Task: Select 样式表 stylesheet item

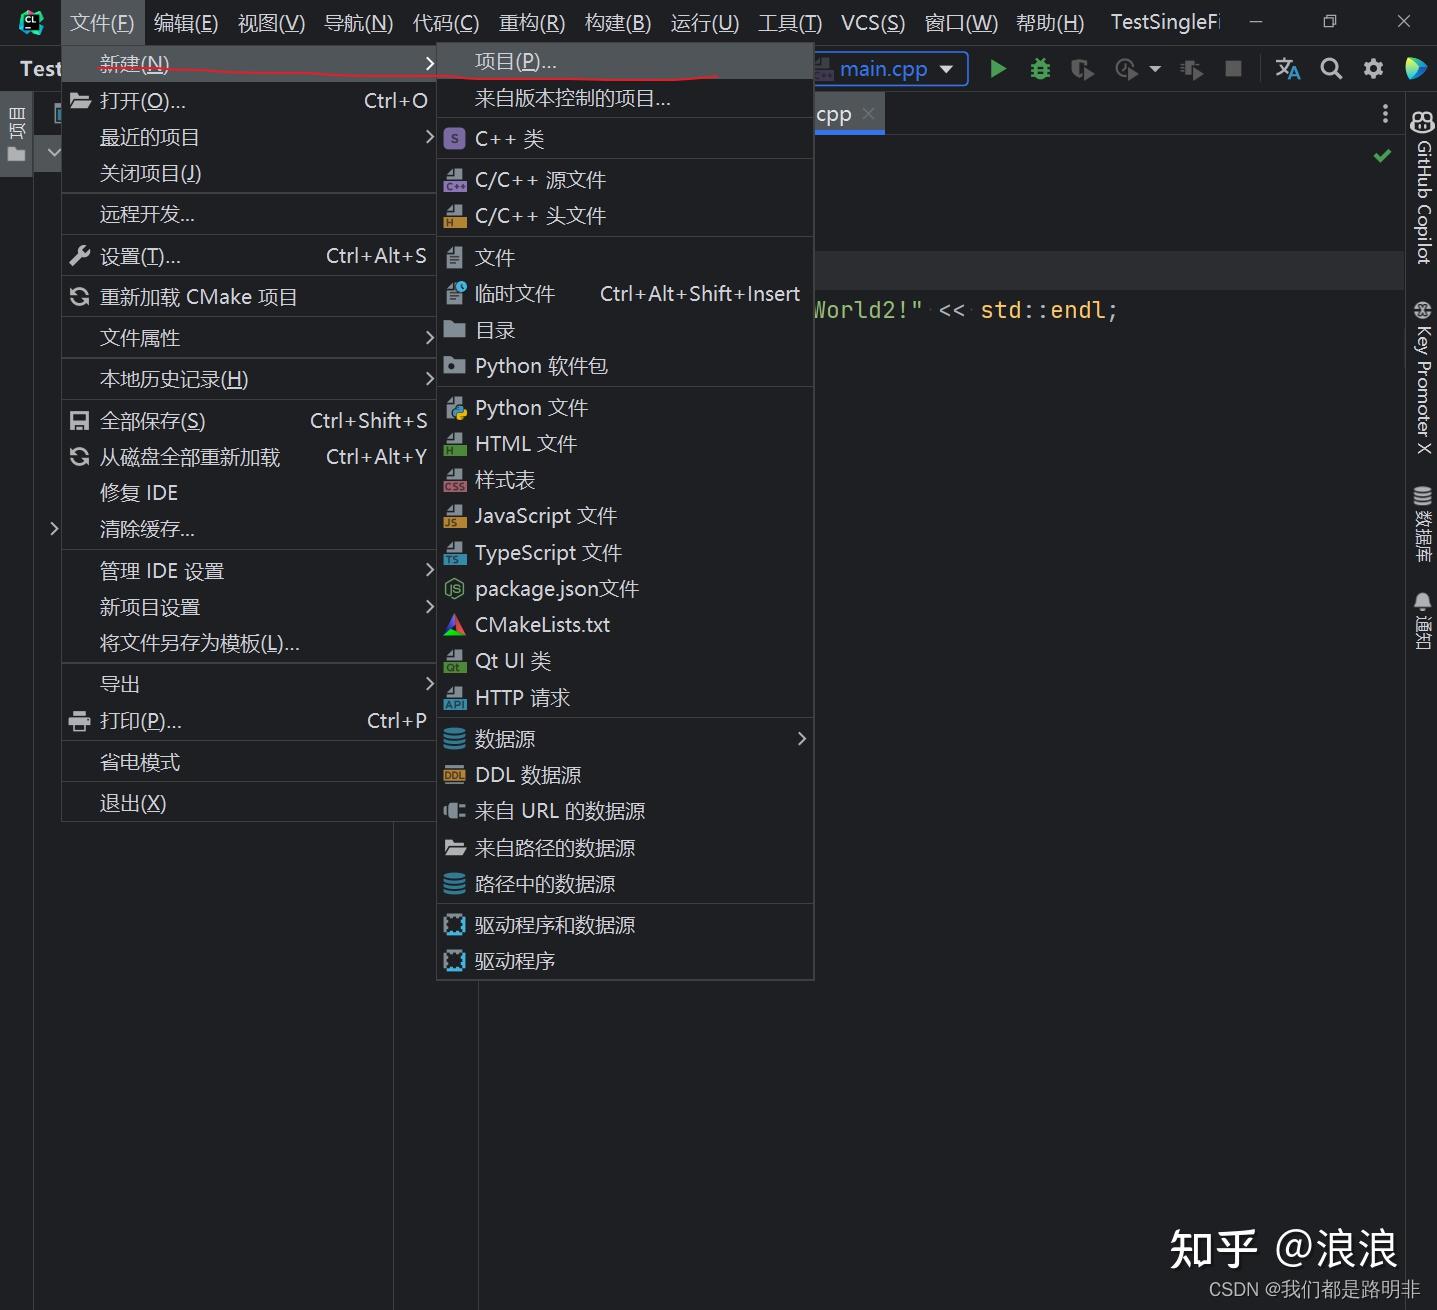Action: pyautogui.click(x=625, y=480)
